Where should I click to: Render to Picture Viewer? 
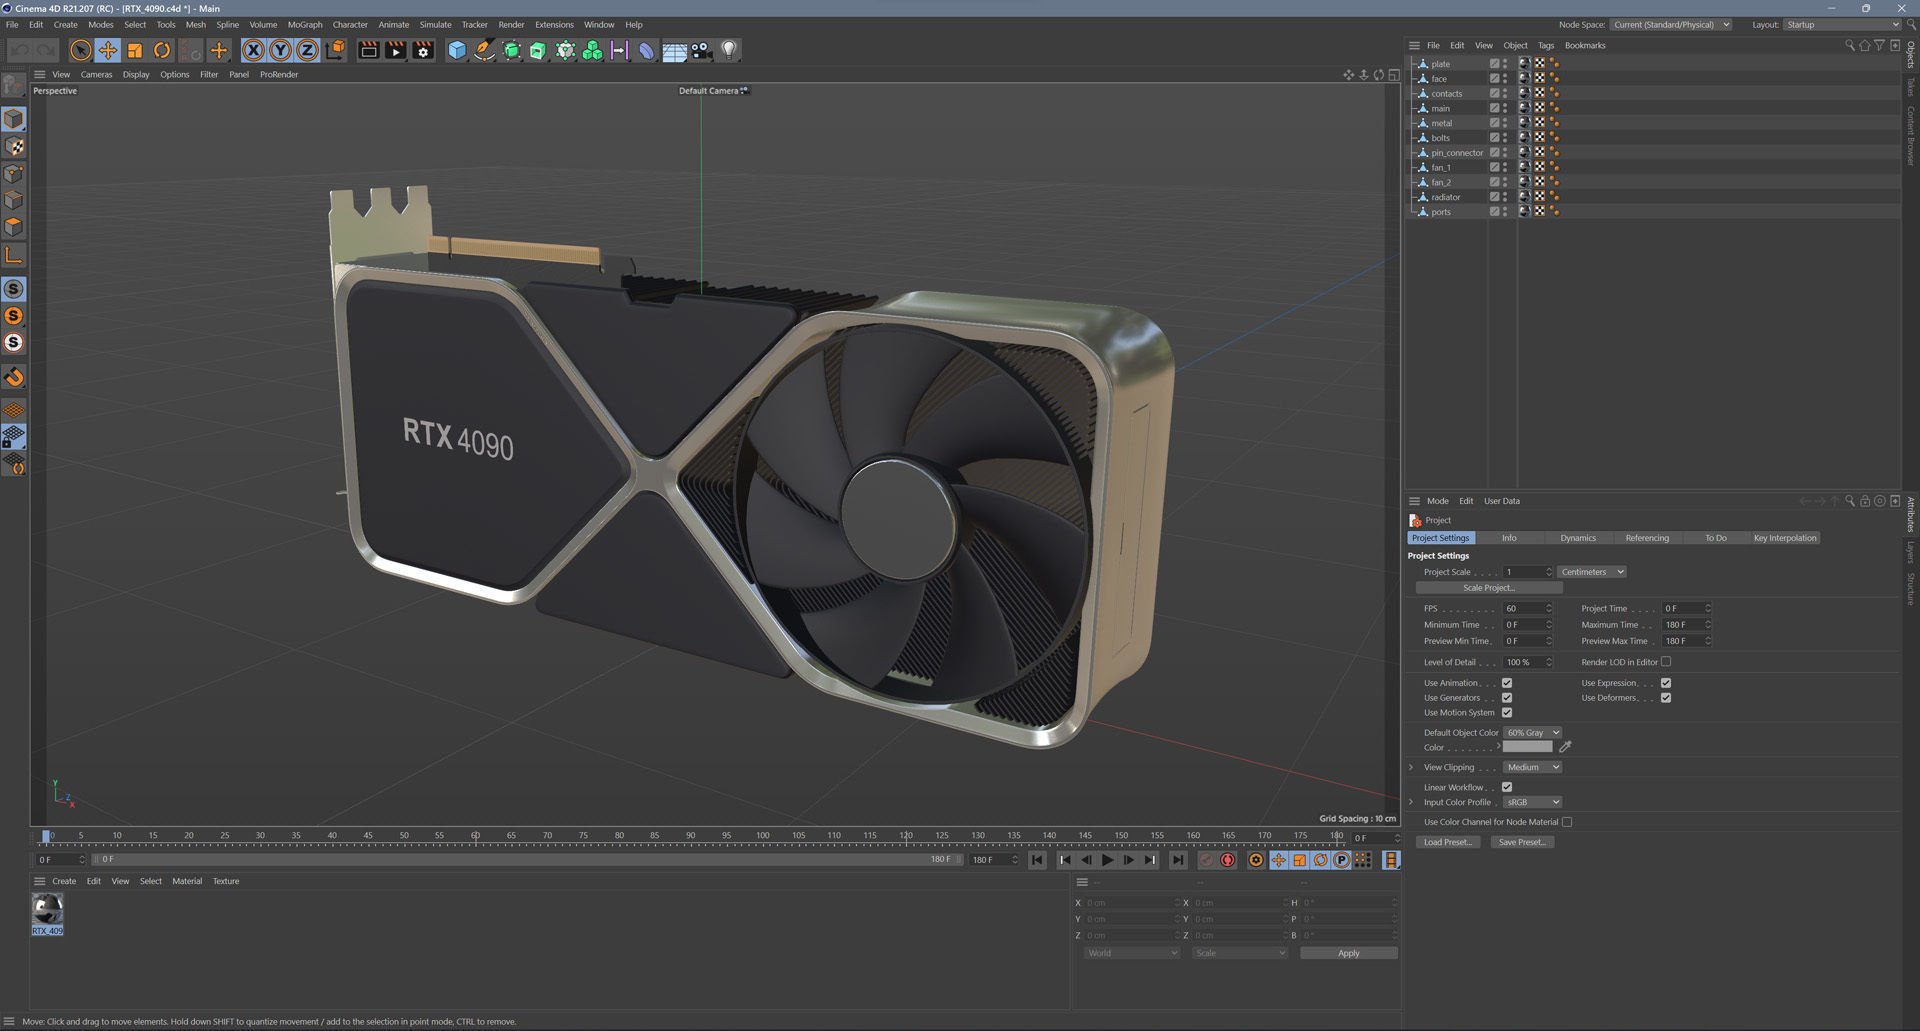point(396,50)
